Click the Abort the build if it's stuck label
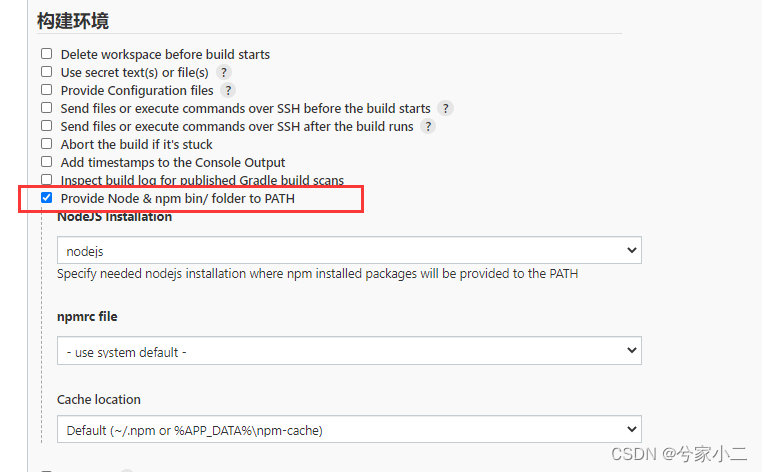 coord(137,144)
